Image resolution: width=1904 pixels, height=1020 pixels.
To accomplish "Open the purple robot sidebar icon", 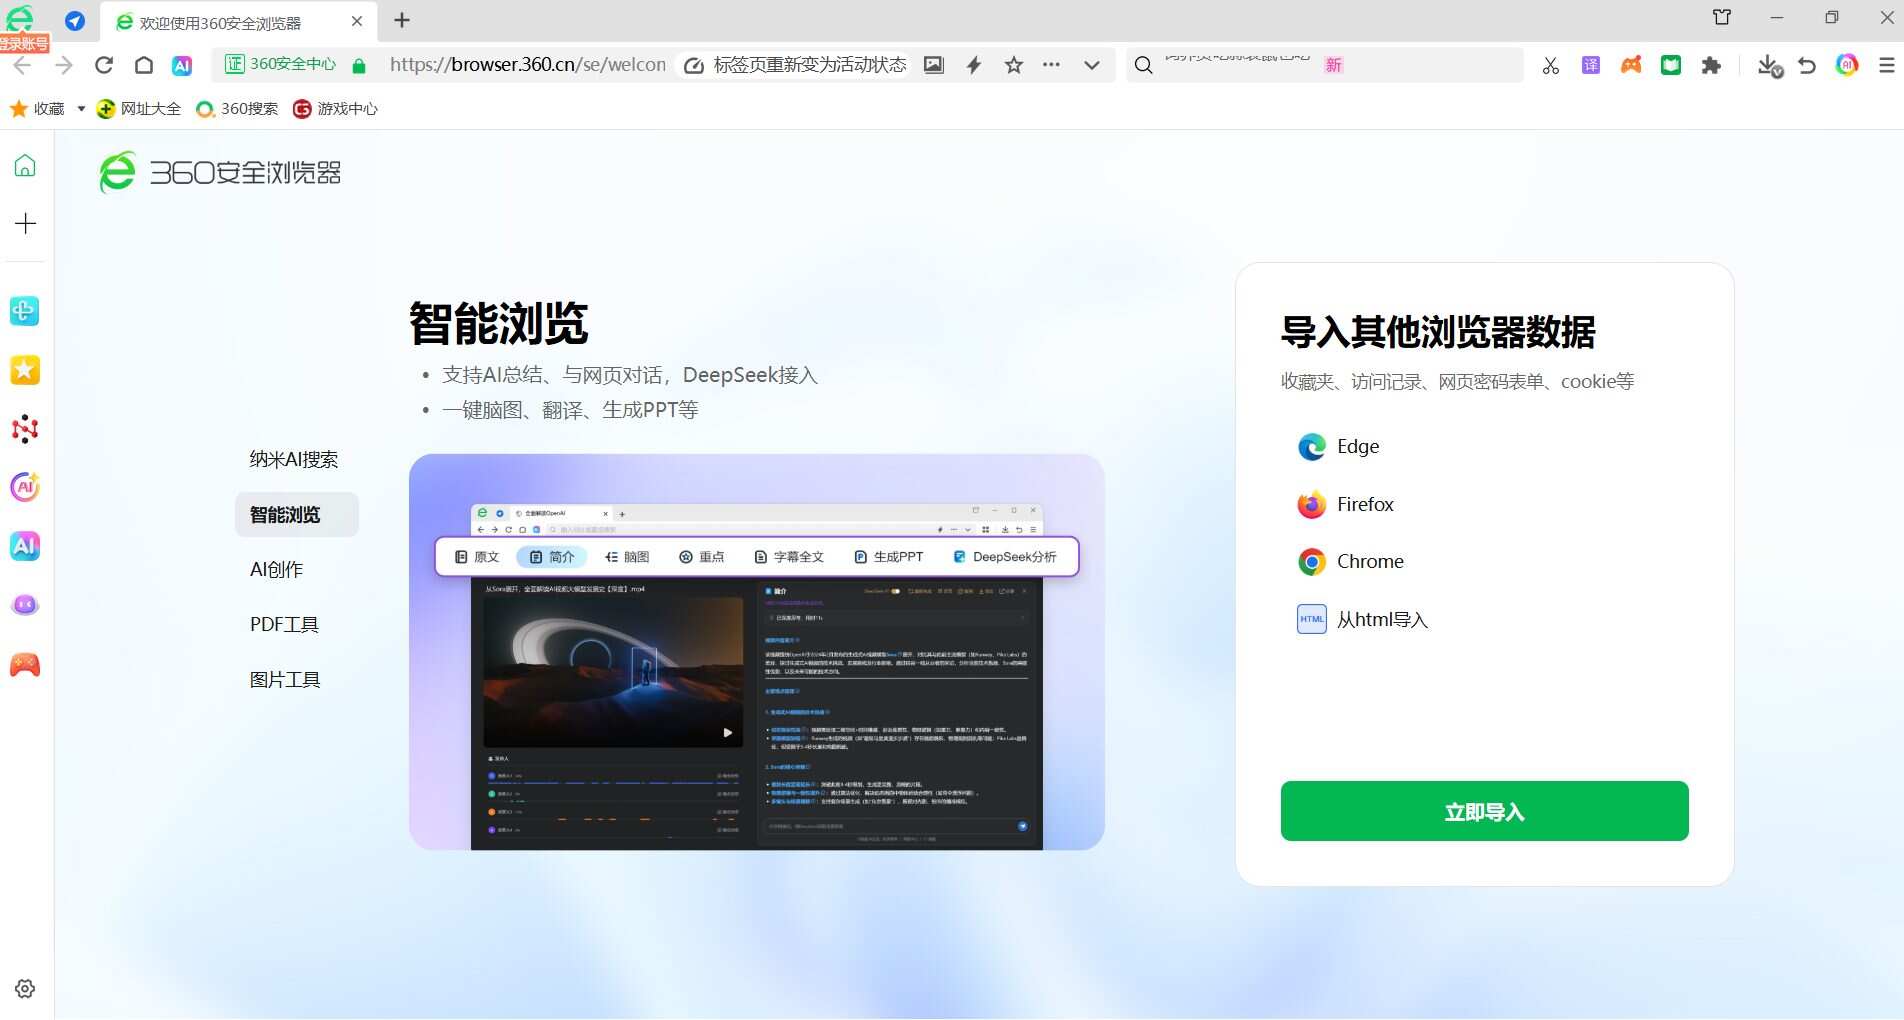I will [x=25, y=605].
